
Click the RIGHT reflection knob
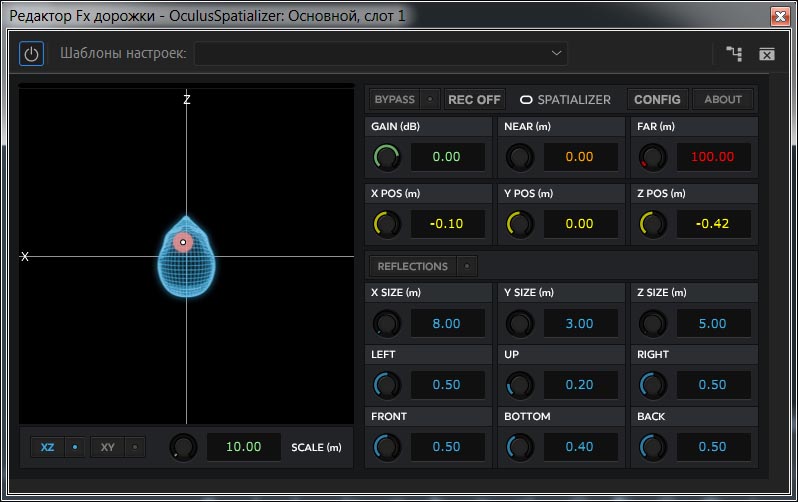tap(652, 385)
